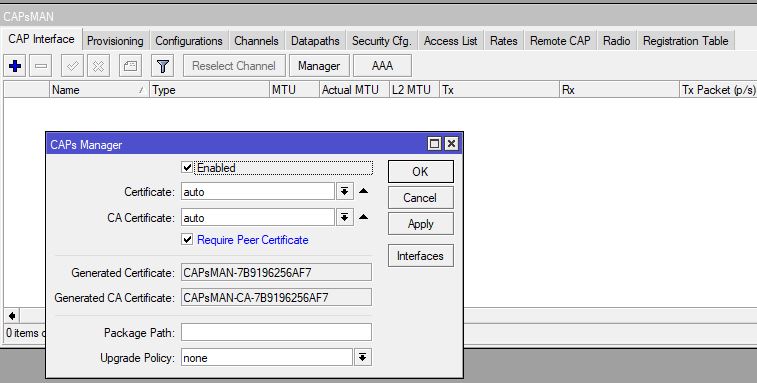Sort by the Tx column header
This screenshot has height=383, width=757.
499,90
